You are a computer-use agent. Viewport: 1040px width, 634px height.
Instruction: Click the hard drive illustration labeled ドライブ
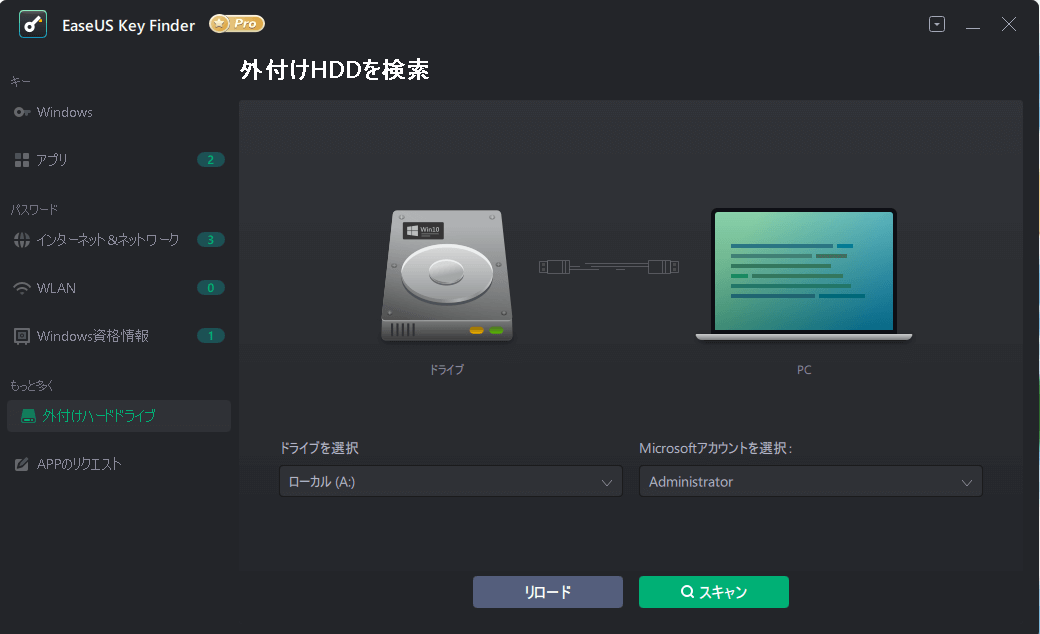pyautogui.click(x=445, y=275)
